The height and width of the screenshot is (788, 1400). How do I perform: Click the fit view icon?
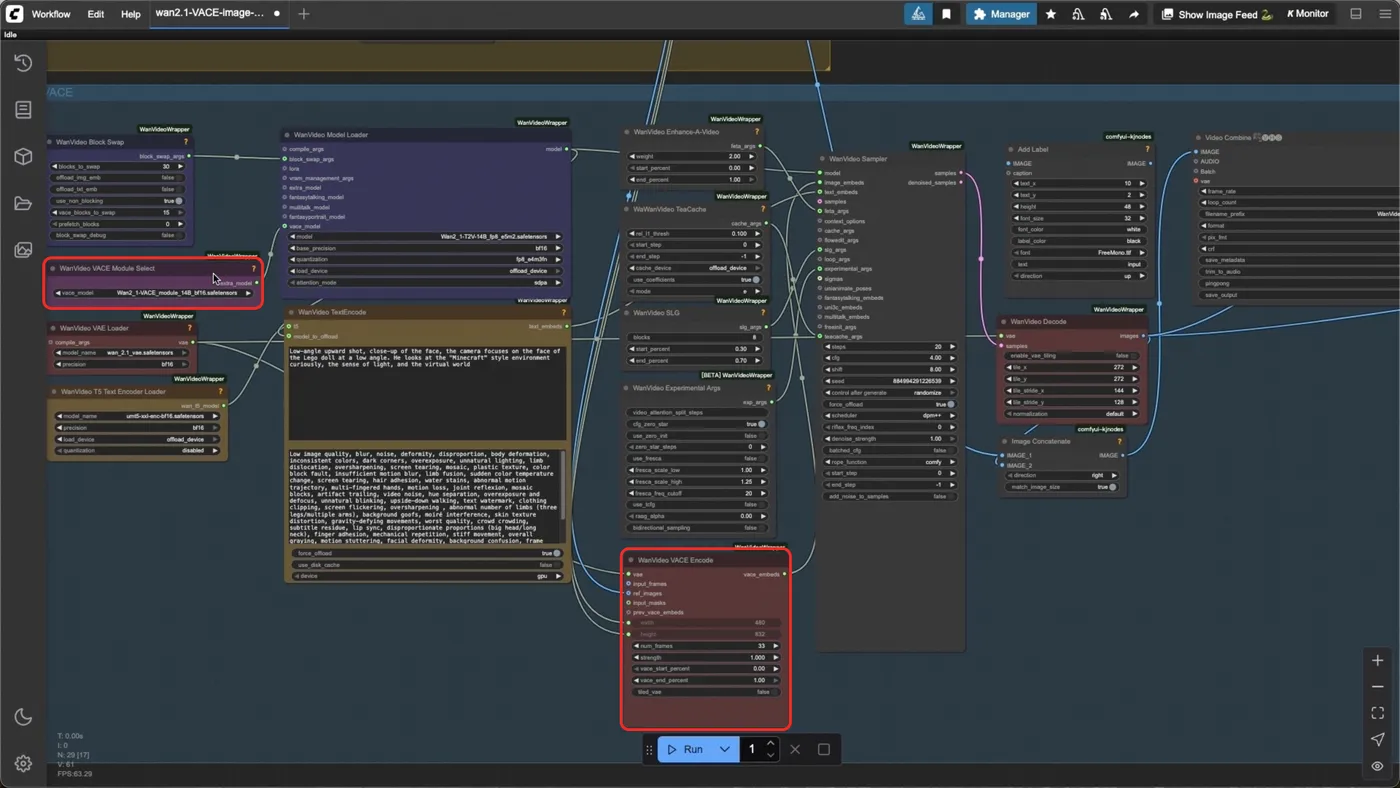click(x=1377, y=713)
